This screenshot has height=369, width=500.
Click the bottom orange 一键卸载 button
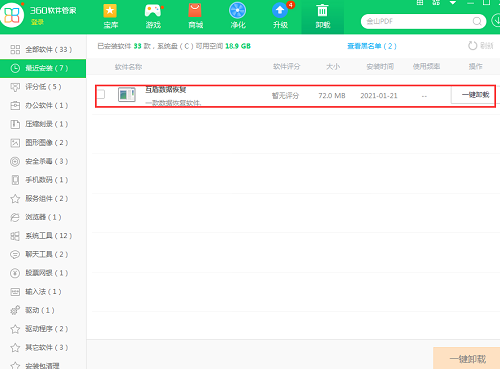pos(467,359)
